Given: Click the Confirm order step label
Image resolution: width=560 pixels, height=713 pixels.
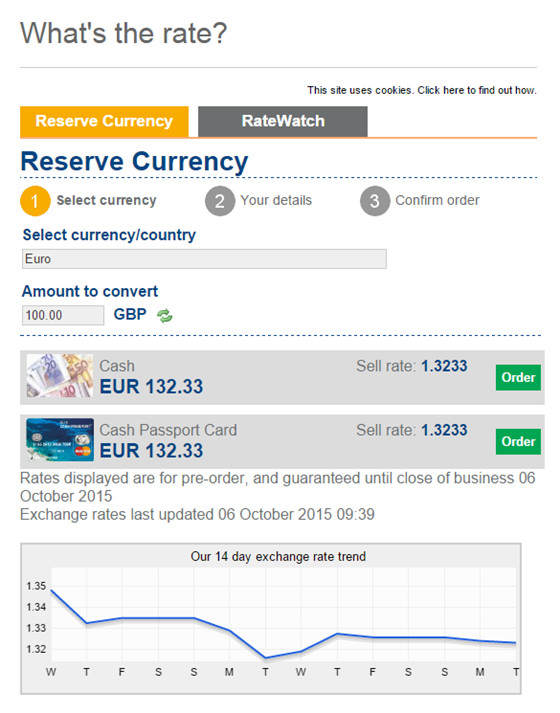Looking at the screenshot, I should point(437,201).
